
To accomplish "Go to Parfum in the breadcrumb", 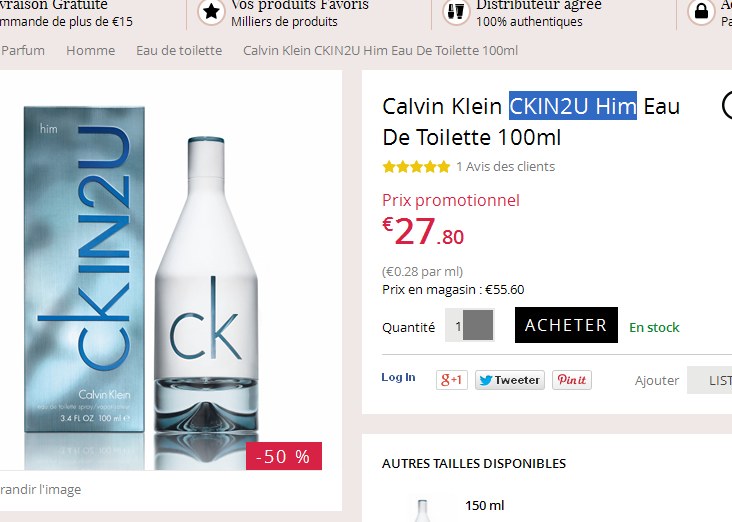I will point(23,50).
